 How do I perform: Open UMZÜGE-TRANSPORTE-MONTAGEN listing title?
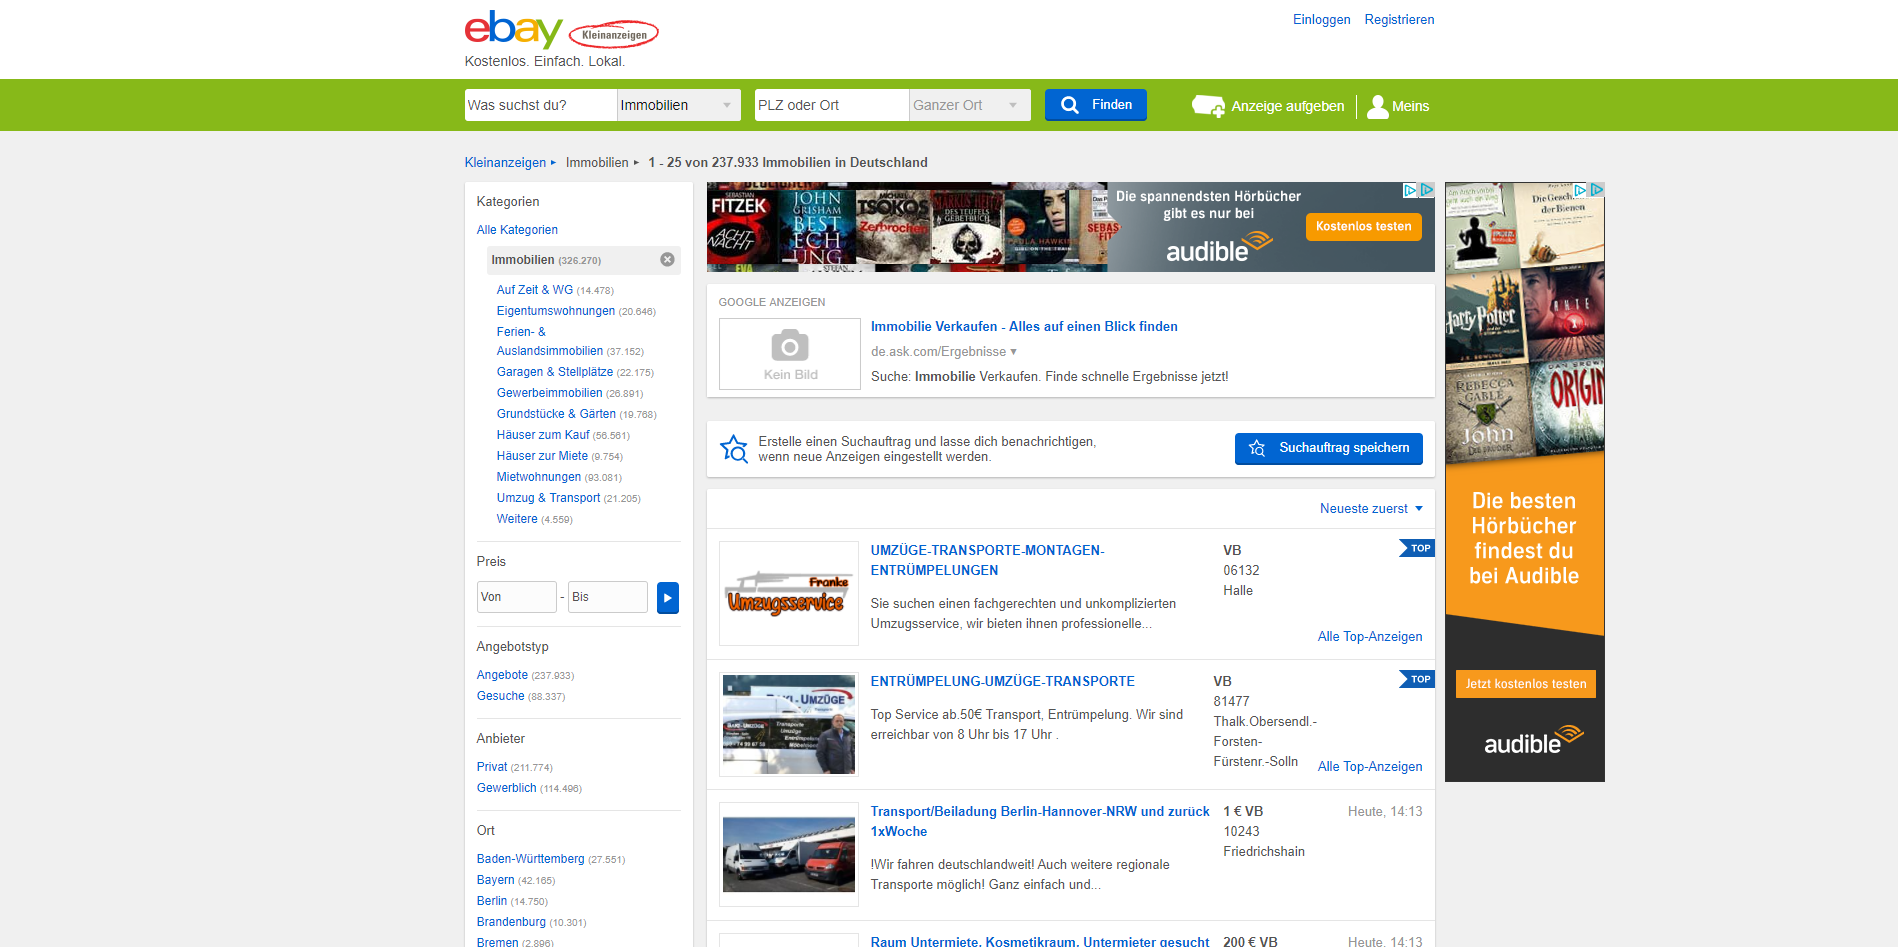[x=987, y=561]
